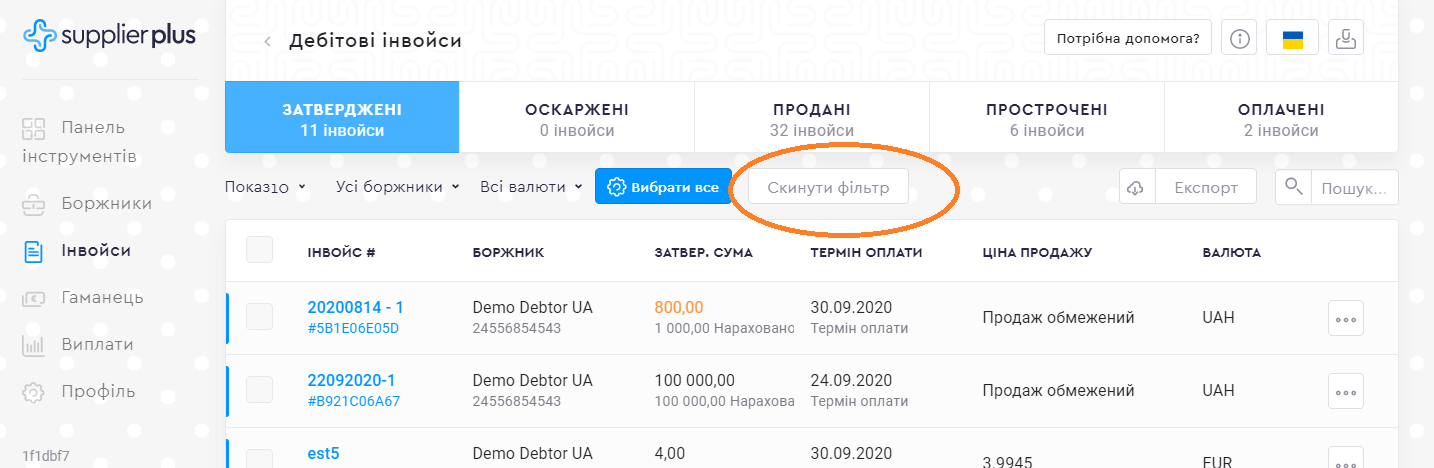Open language selector with Ukrainian flag
Image resolution: width=1434 pixels, height=468 pixels.
tap(1293, 39)
